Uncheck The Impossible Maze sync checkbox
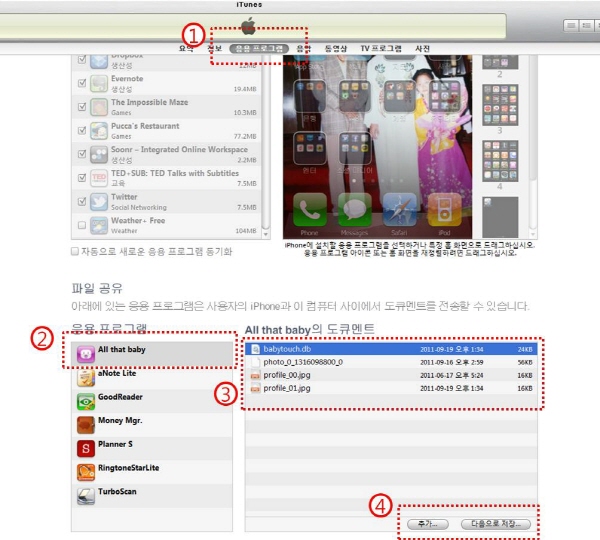The height and width of the screenshot is (540, 600). click(x=82, y=106)
